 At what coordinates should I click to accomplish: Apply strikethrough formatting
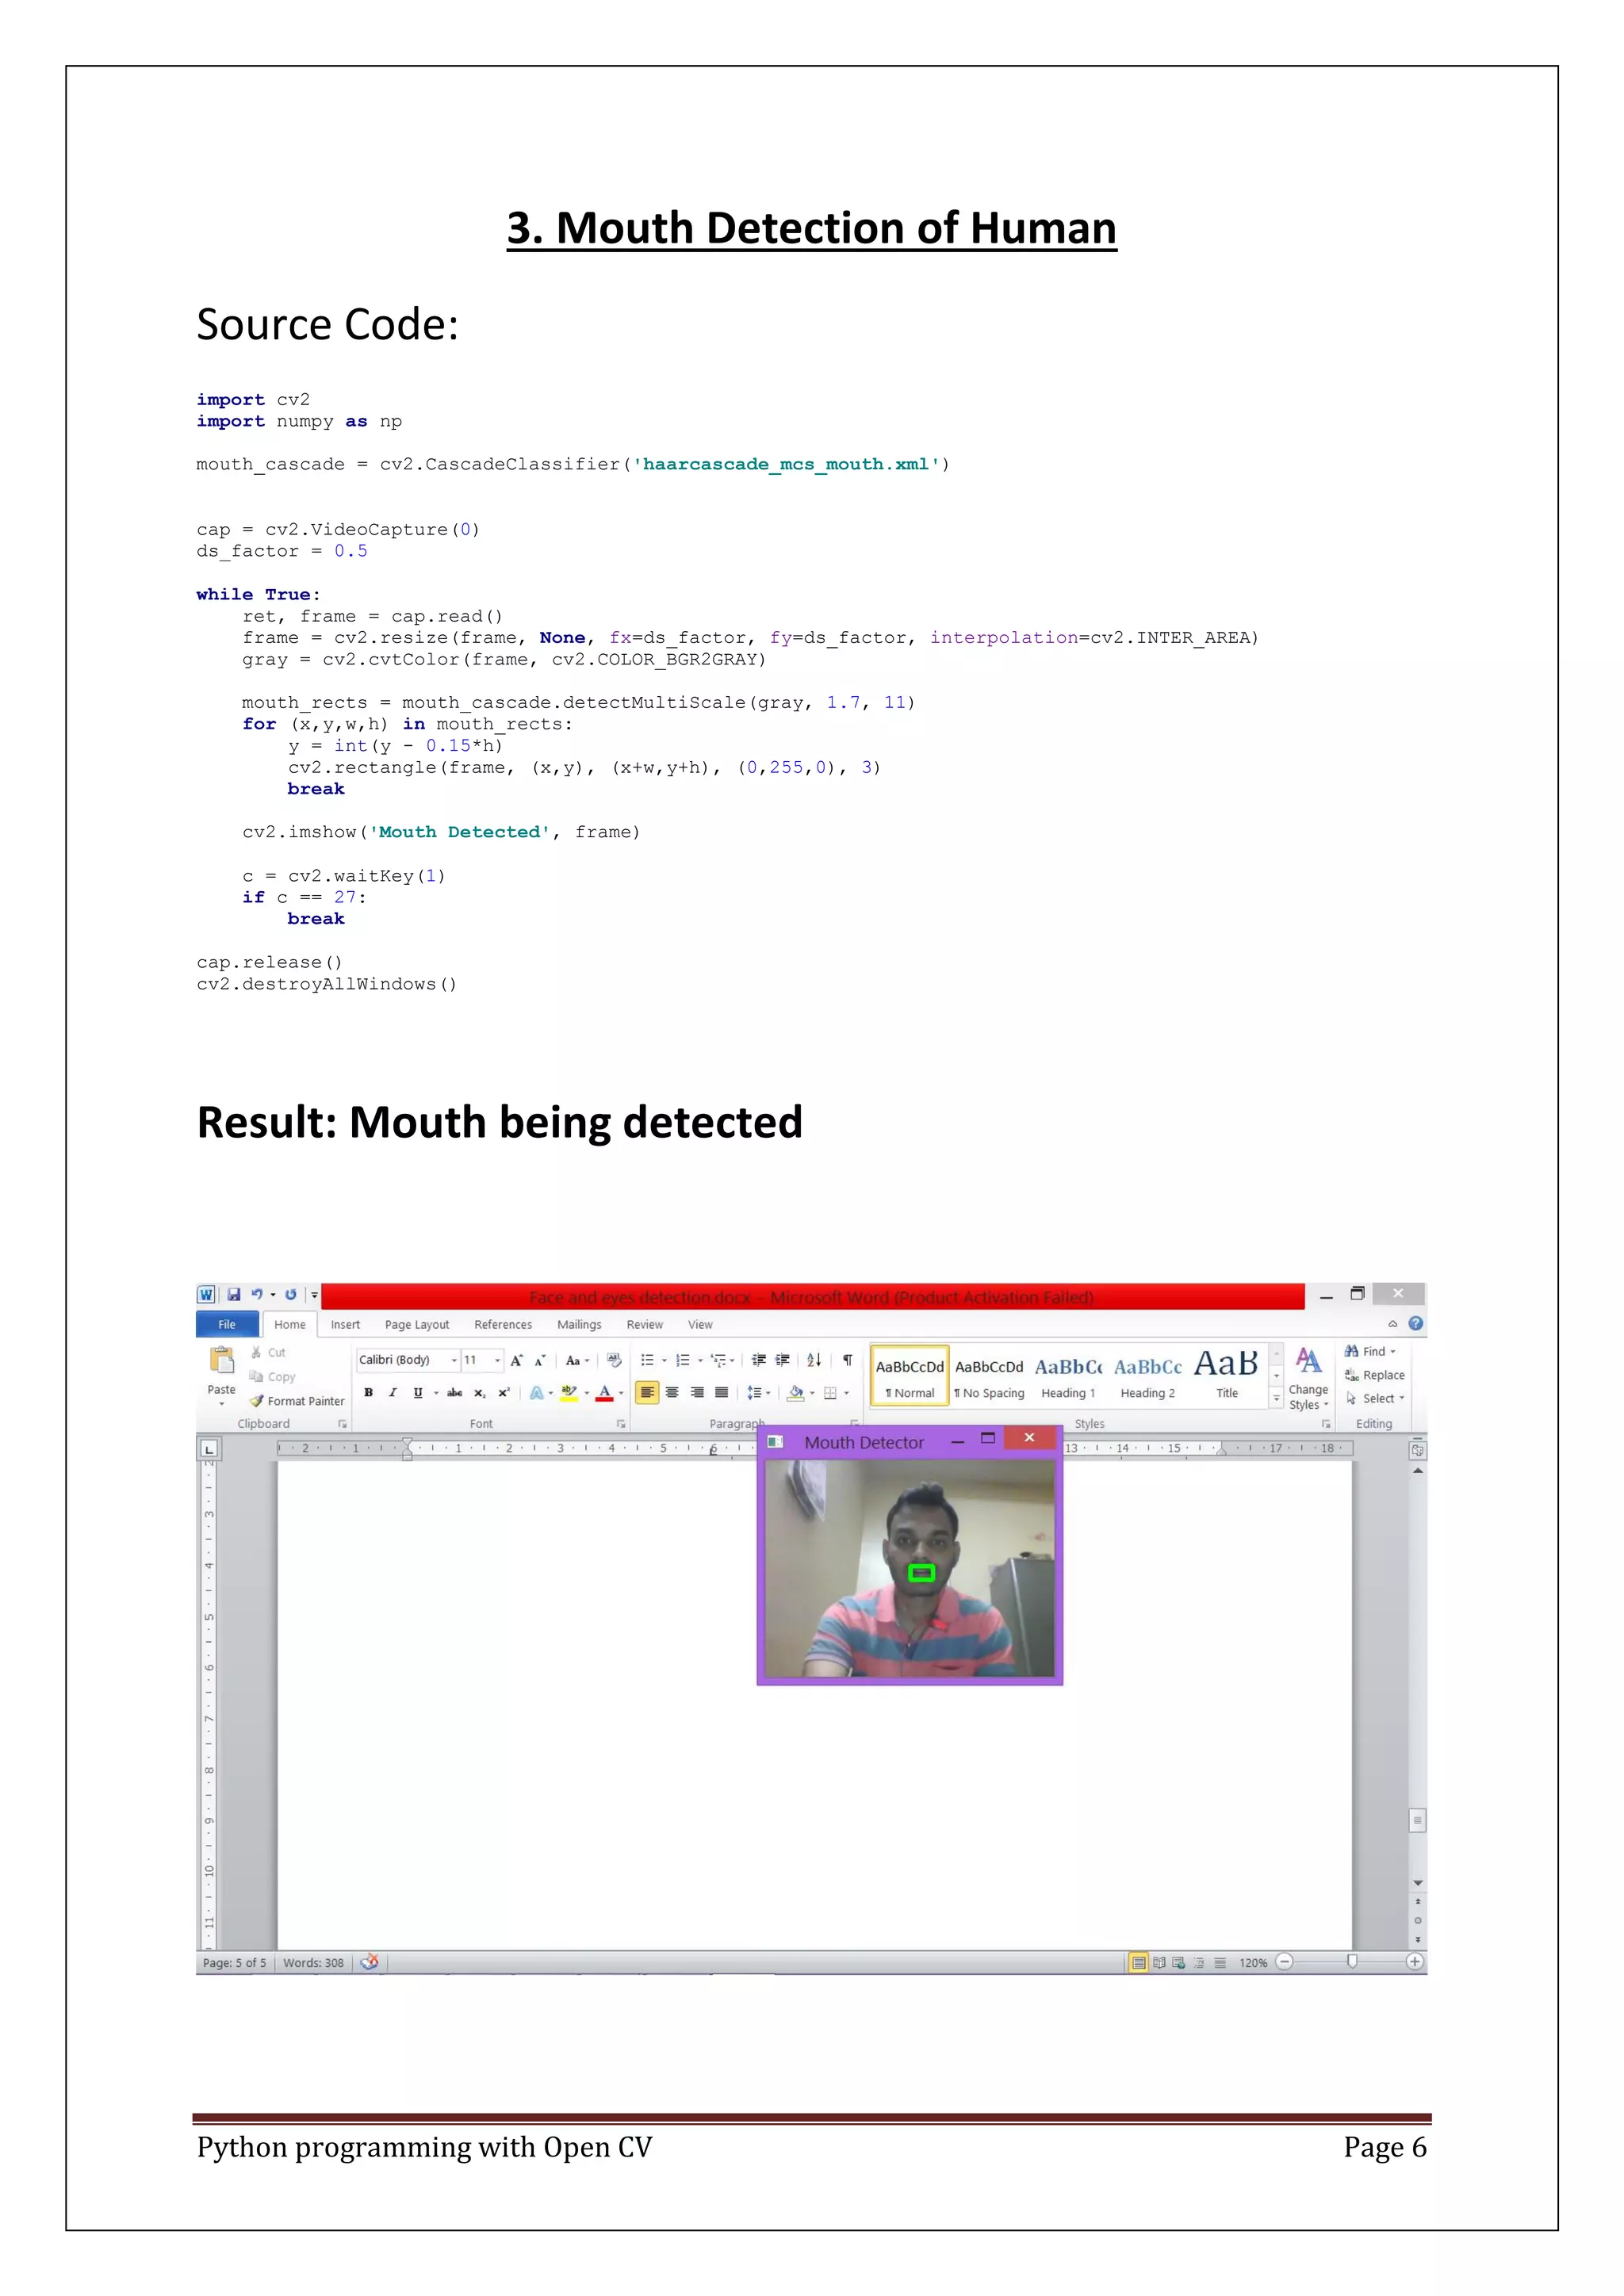454,1393
